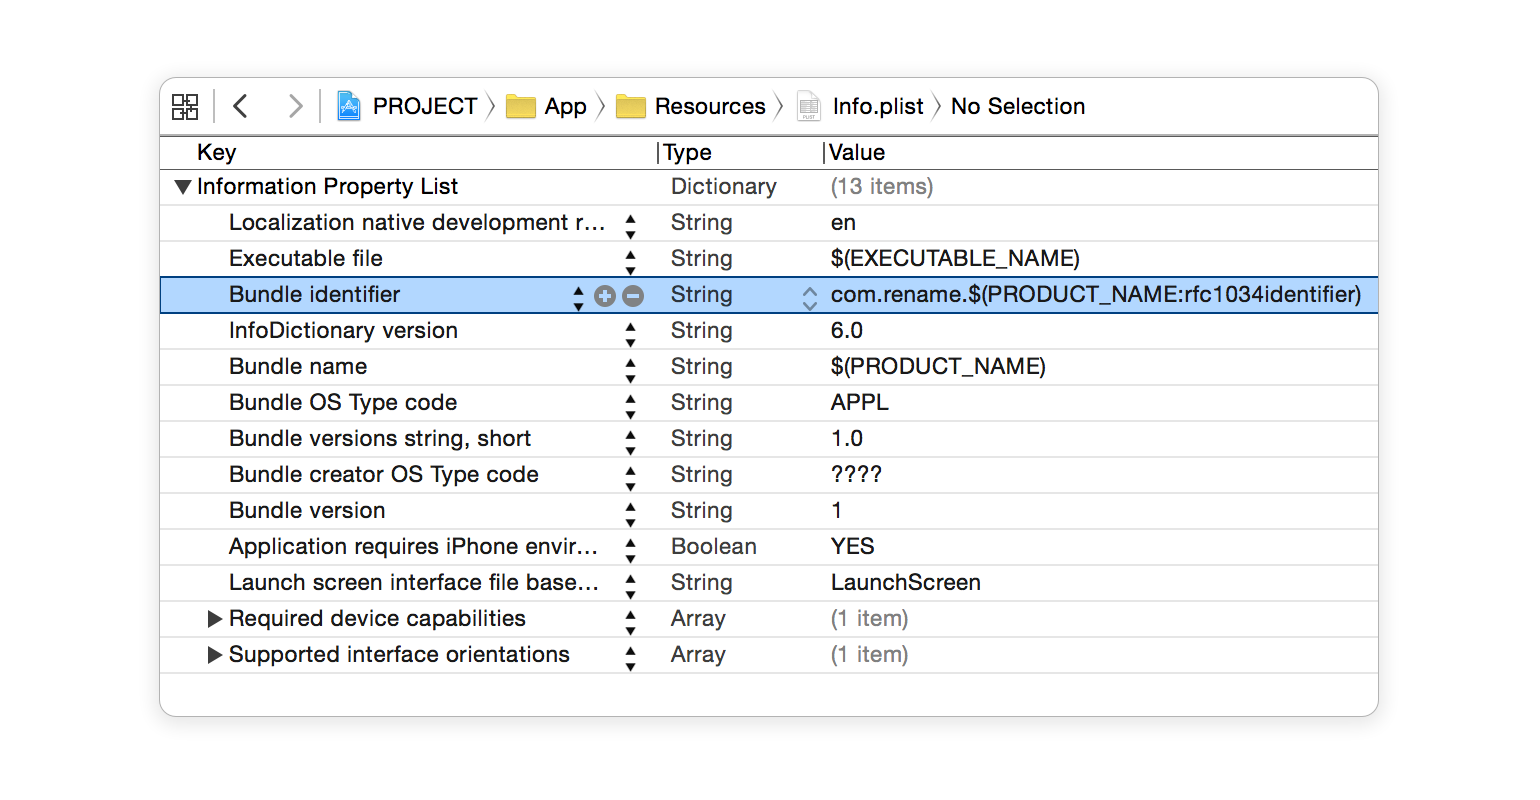Open key stepper for Bundle name row
1540x800 pixels.
pyautogui.click(x=630, y=368)
